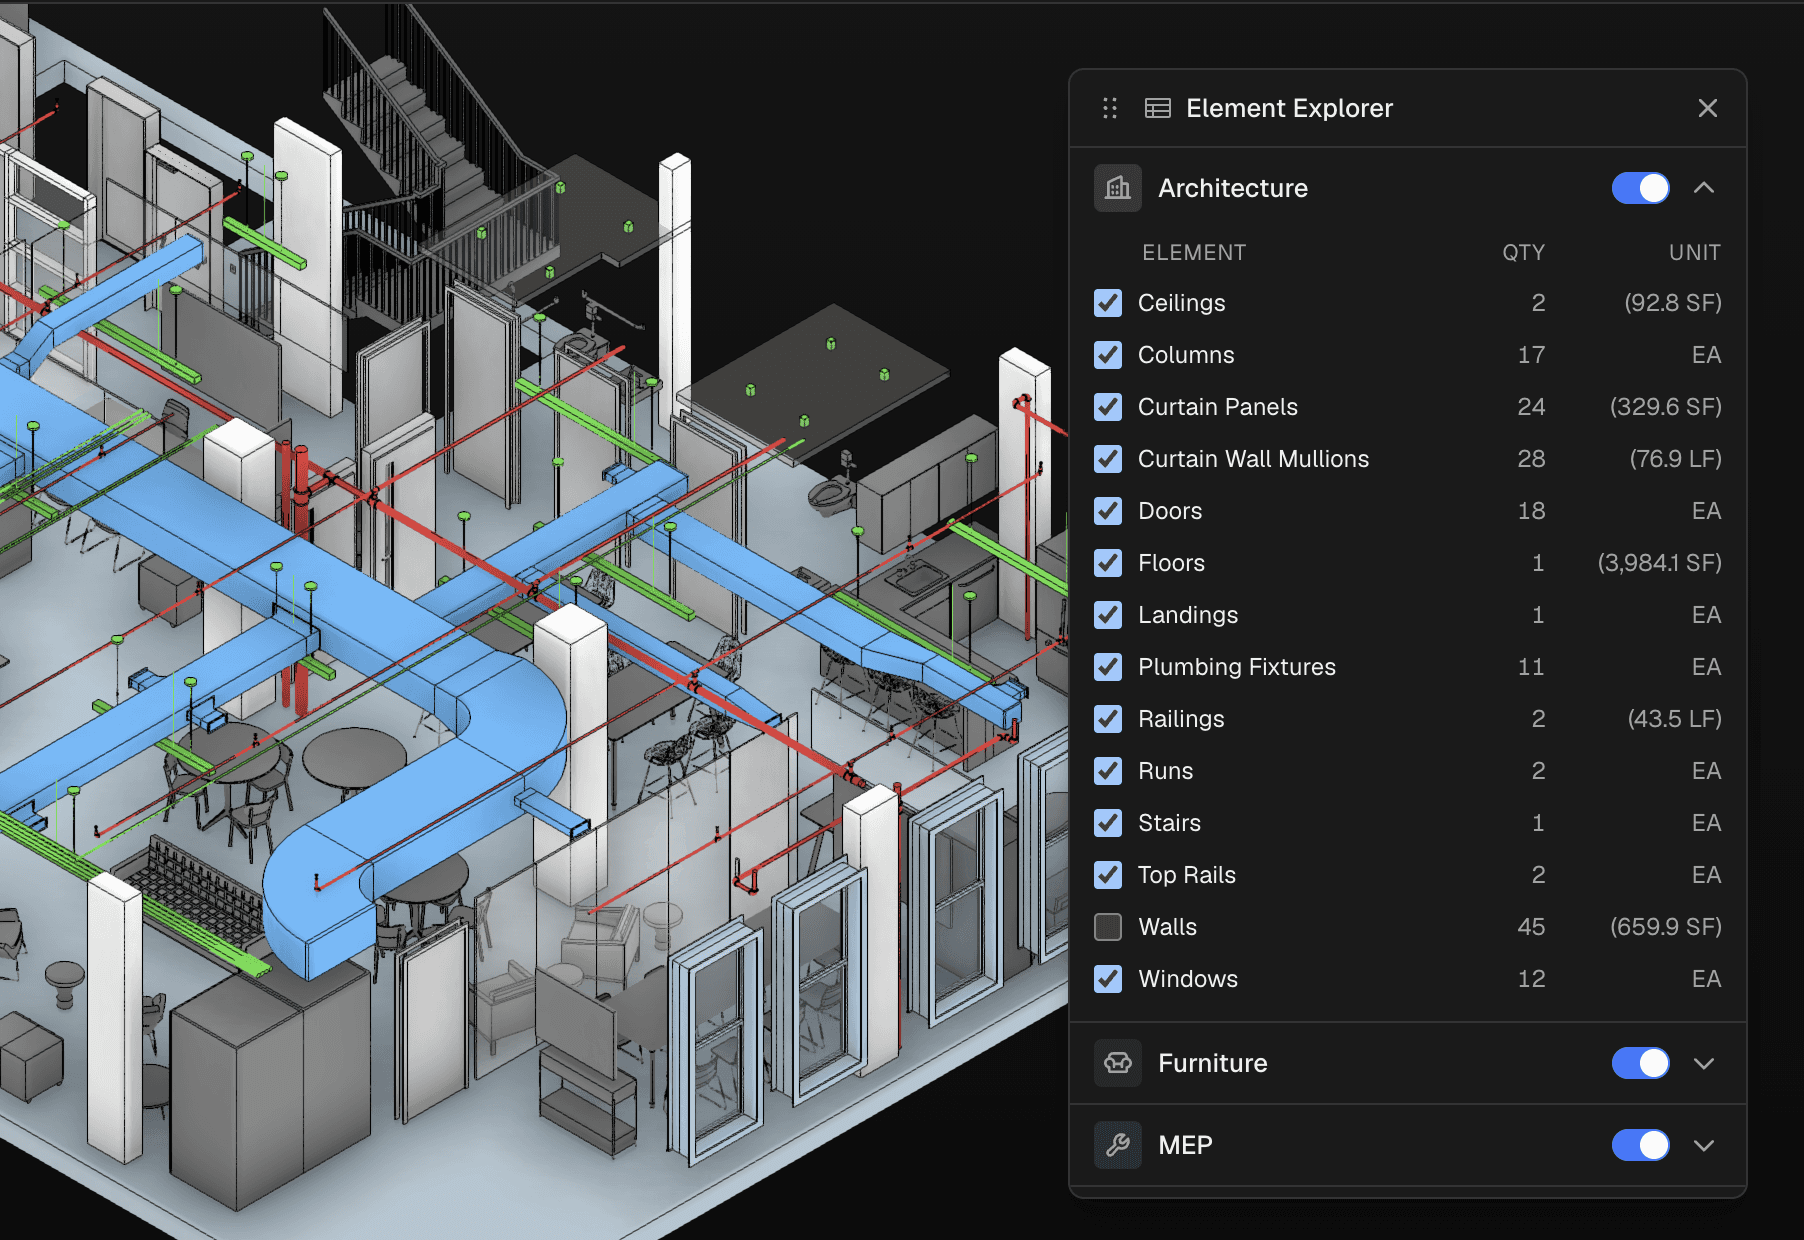This screenshot has height=1240, width=1804.
Task: Uncheck the Curtain Wall Mullions checkbox
Action: coord(1108,459)
